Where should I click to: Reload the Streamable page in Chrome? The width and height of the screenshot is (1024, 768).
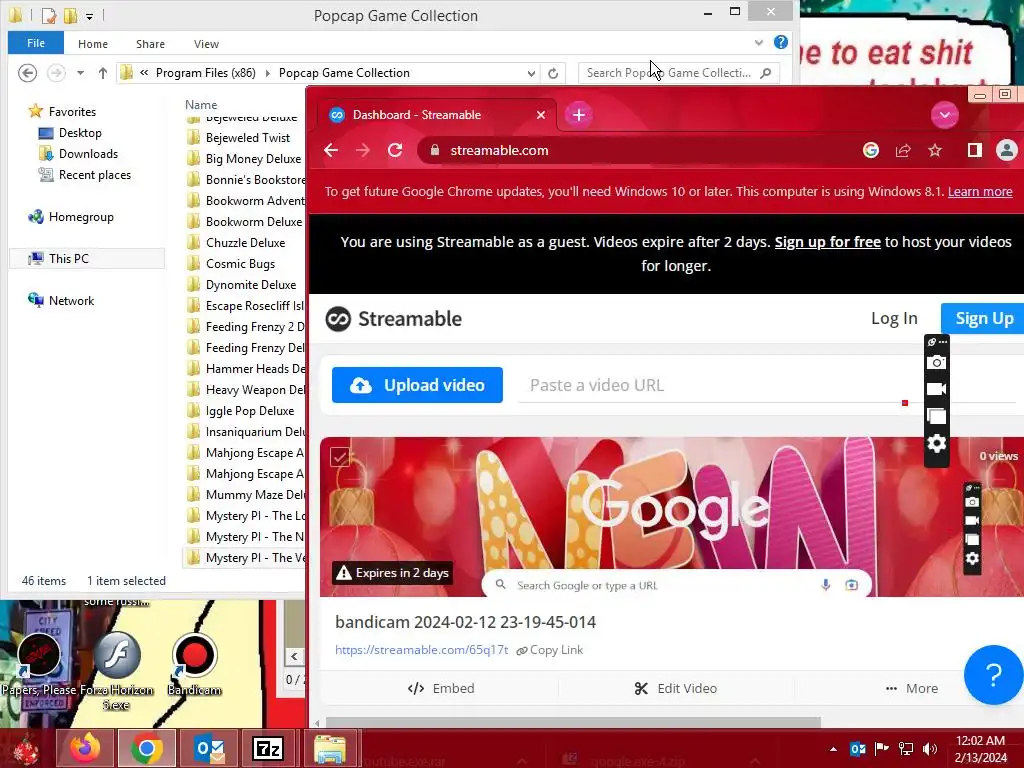coord(395,150)
